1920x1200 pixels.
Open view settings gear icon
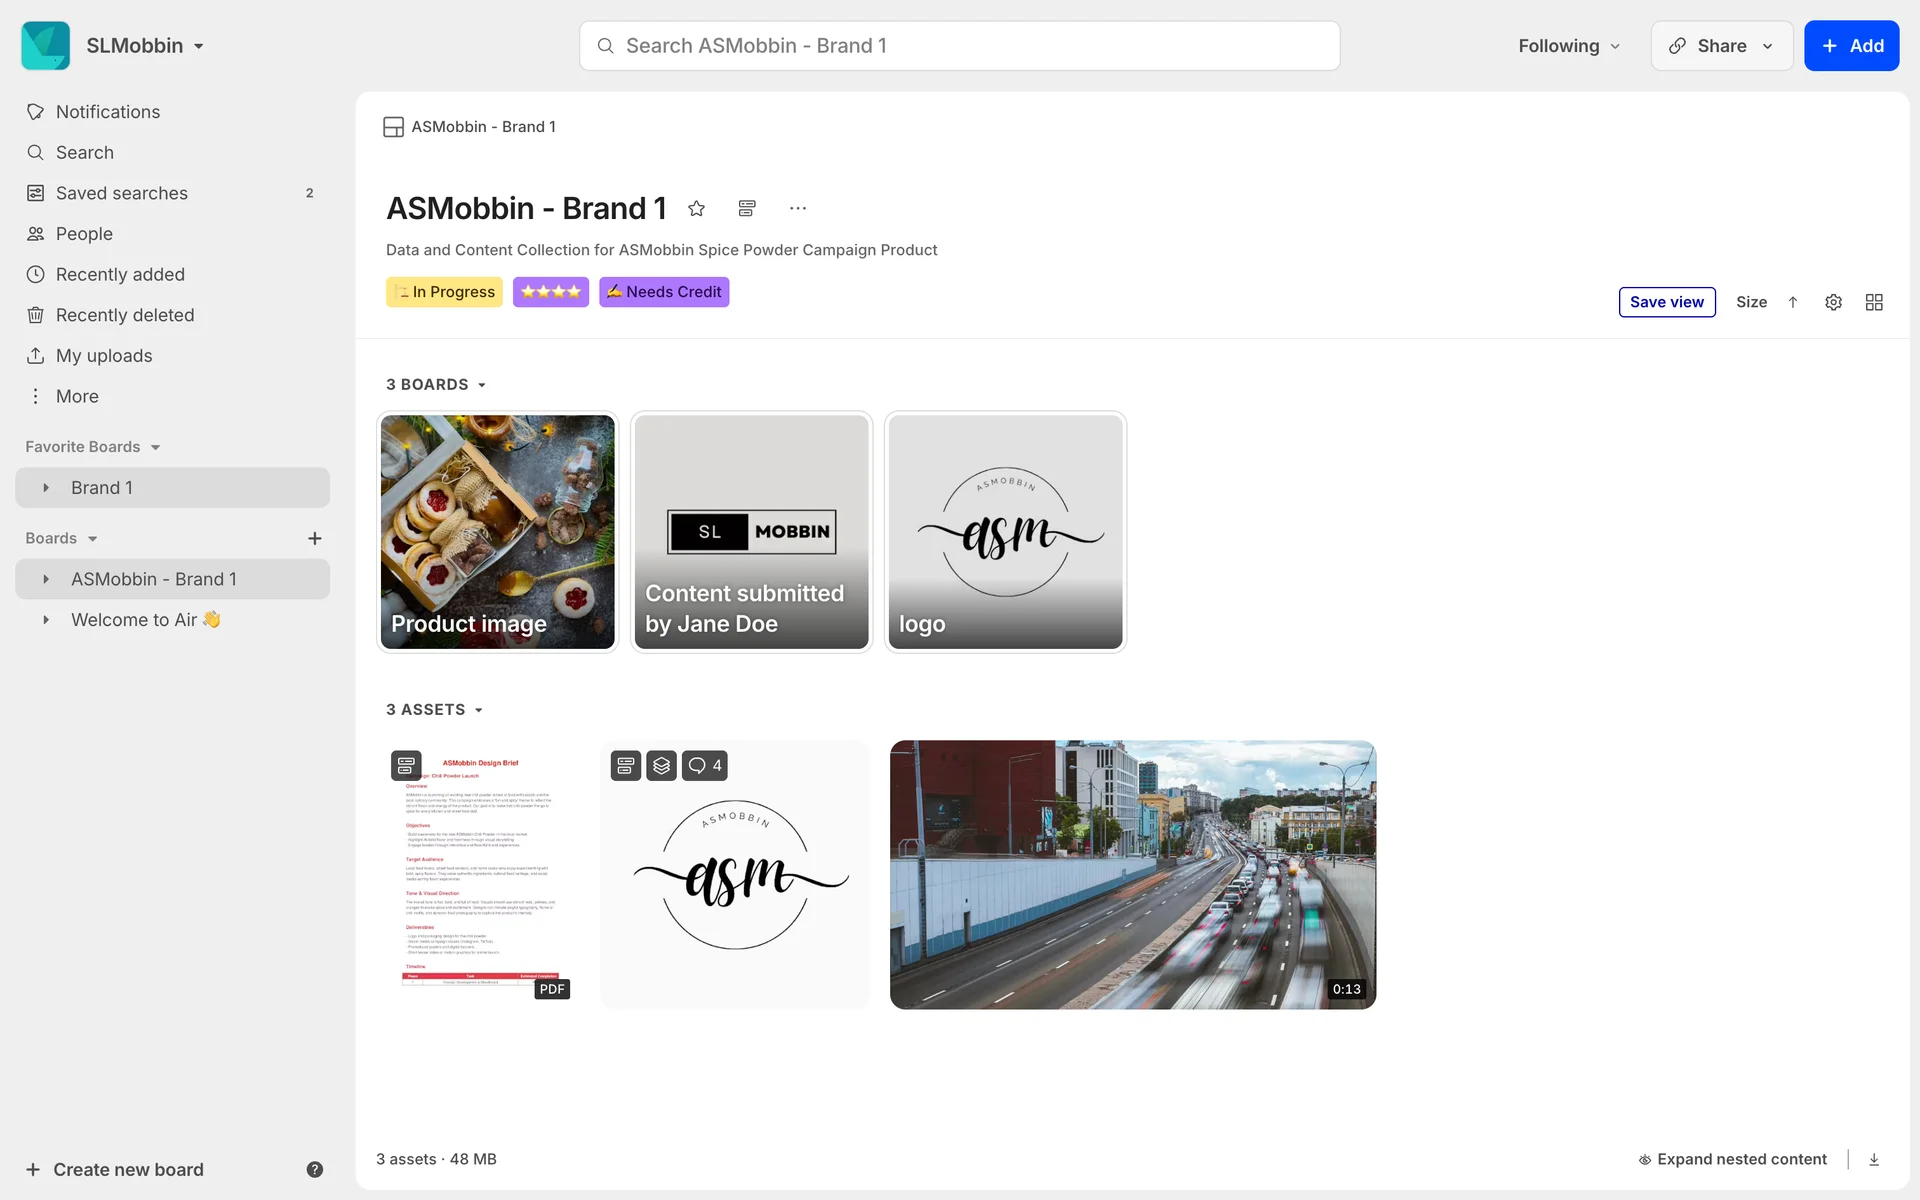point(1833,302)
